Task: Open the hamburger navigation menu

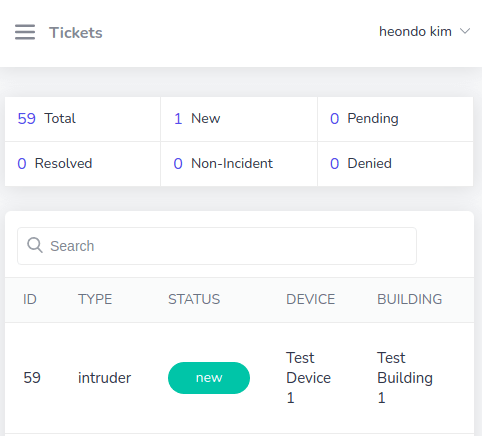Action: pyautogui.click(x=25, y=32)
